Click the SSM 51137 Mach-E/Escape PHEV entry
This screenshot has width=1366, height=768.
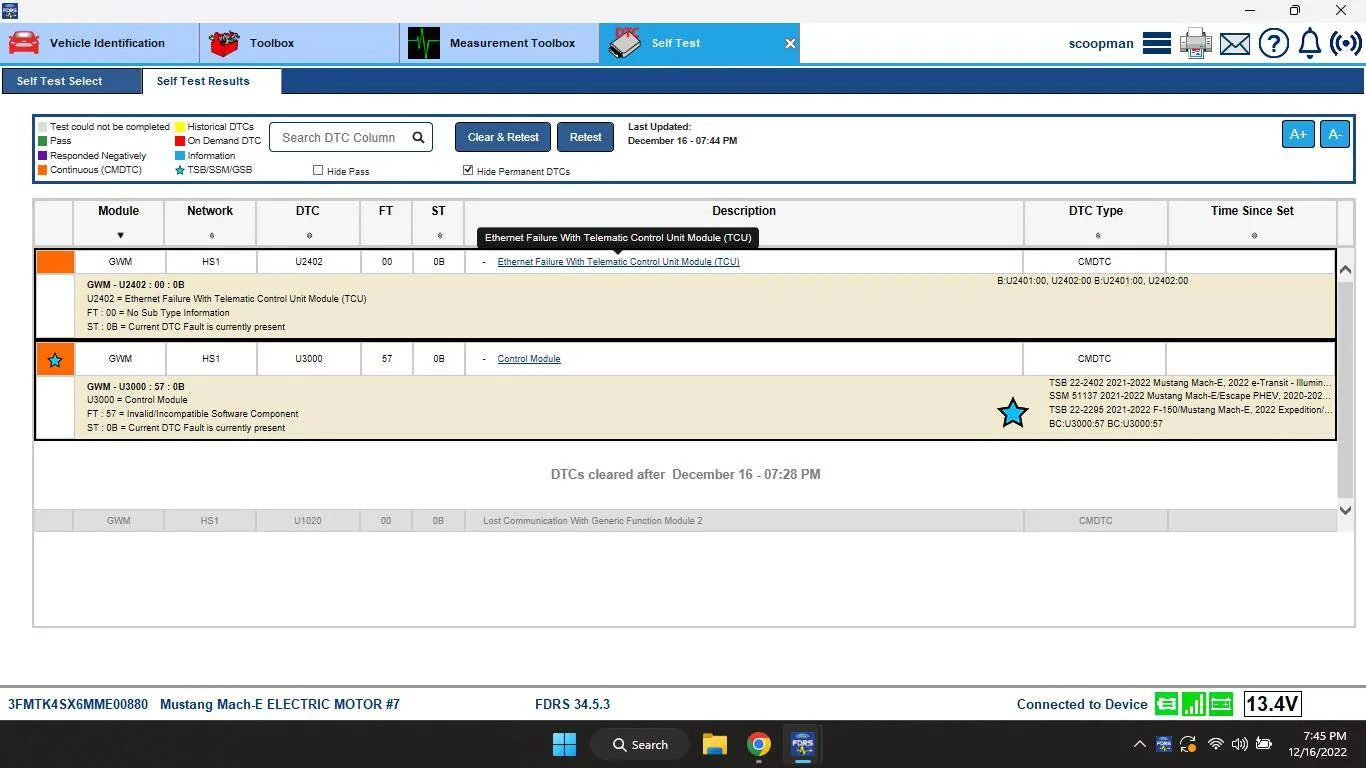tap(1190, 396)
